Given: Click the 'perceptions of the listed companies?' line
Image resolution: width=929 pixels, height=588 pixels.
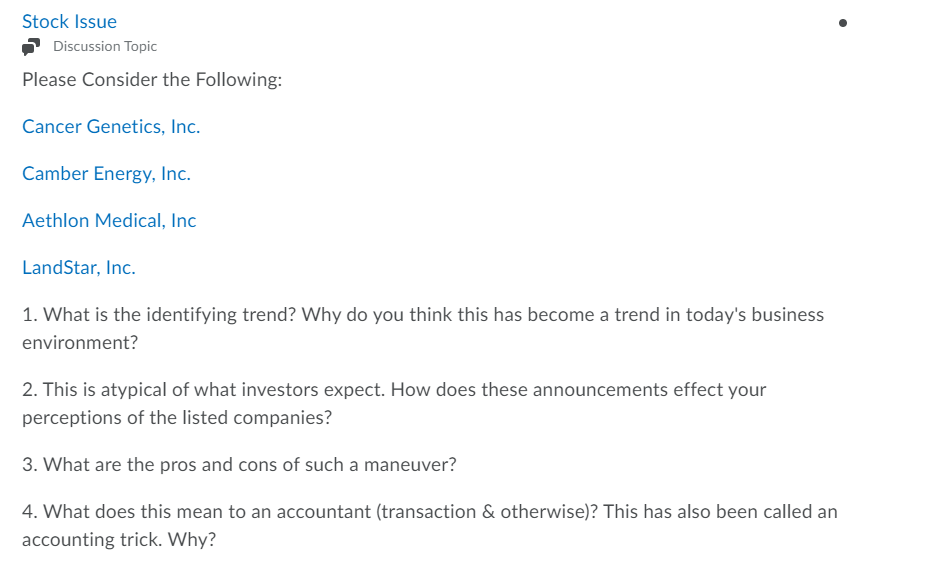Looking at the screenshot, I should (x=177, y=418).
